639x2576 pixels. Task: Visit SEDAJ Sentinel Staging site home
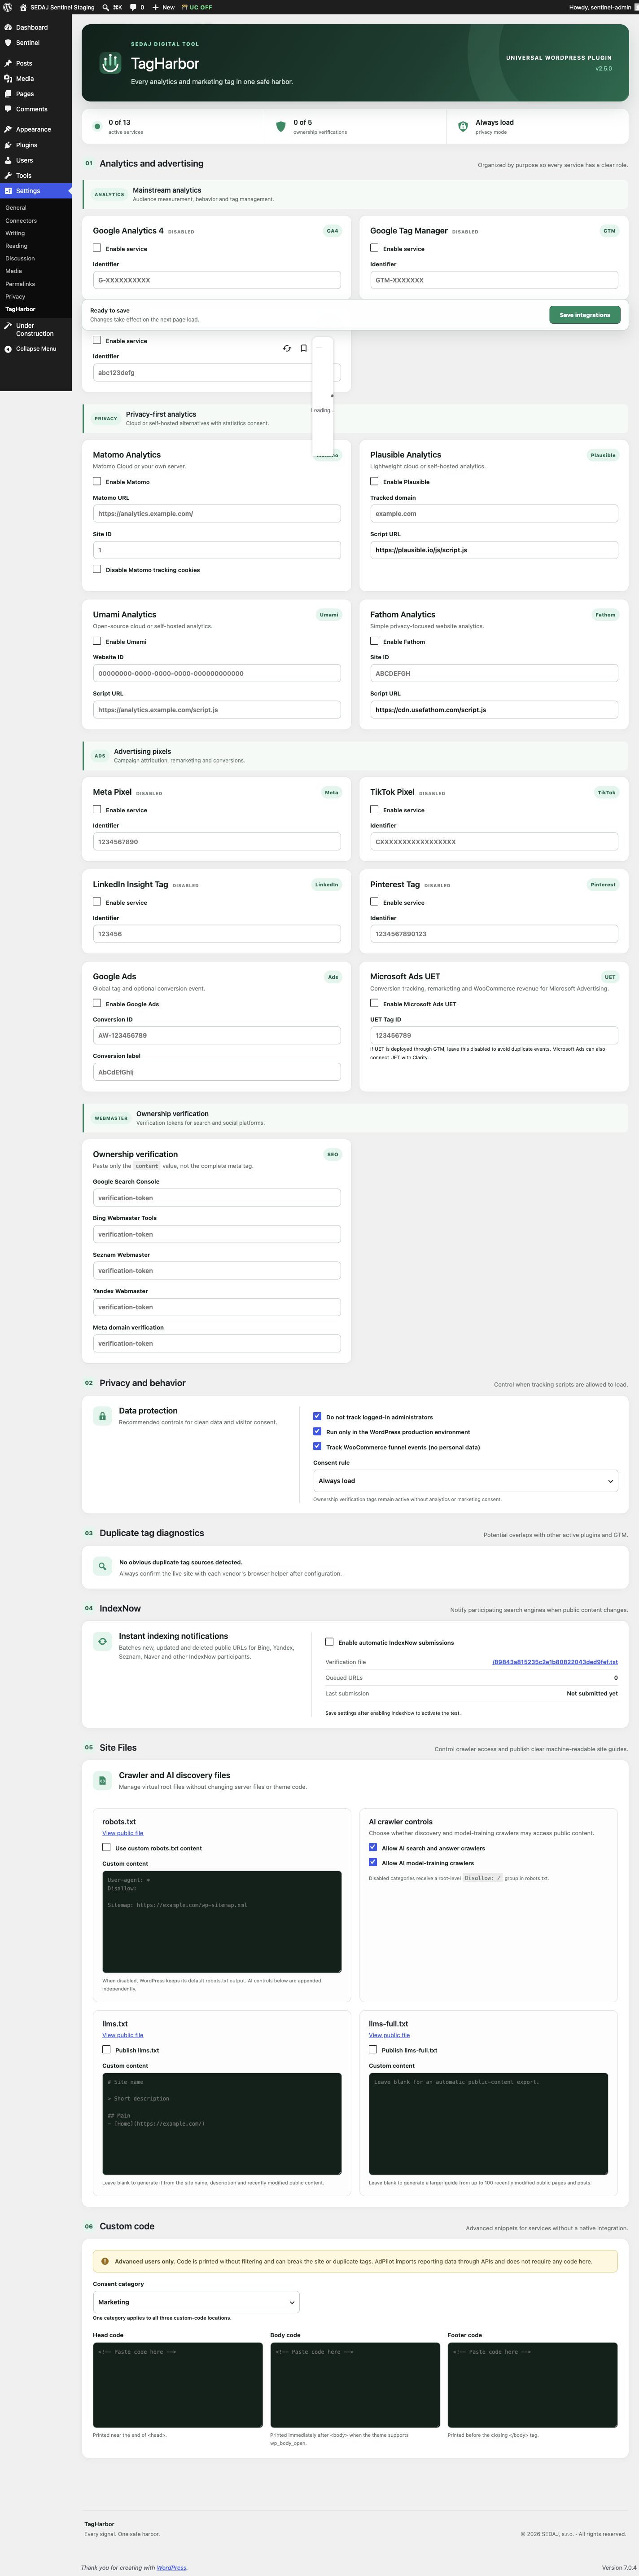pos(57,7)
